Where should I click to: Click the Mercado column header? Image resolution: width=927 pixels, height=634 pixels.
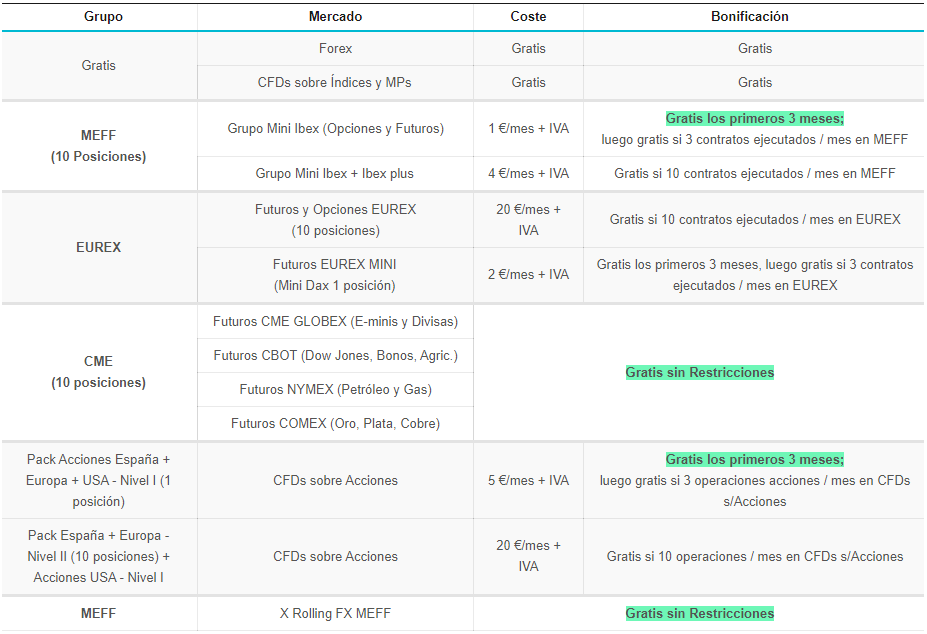pos(335,17)
